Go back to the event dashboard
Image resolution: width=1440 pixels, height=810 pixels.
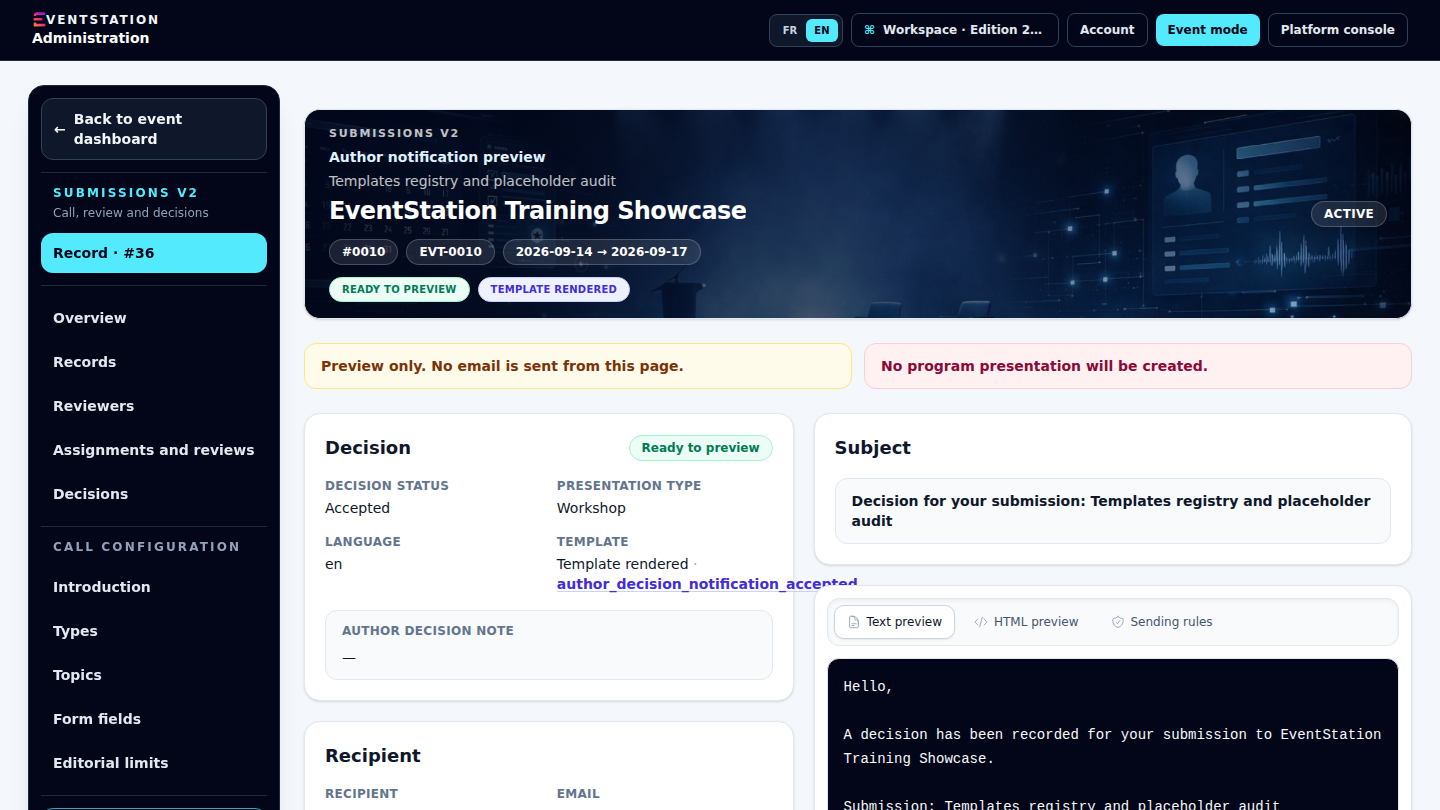click(x=154, y=129)
